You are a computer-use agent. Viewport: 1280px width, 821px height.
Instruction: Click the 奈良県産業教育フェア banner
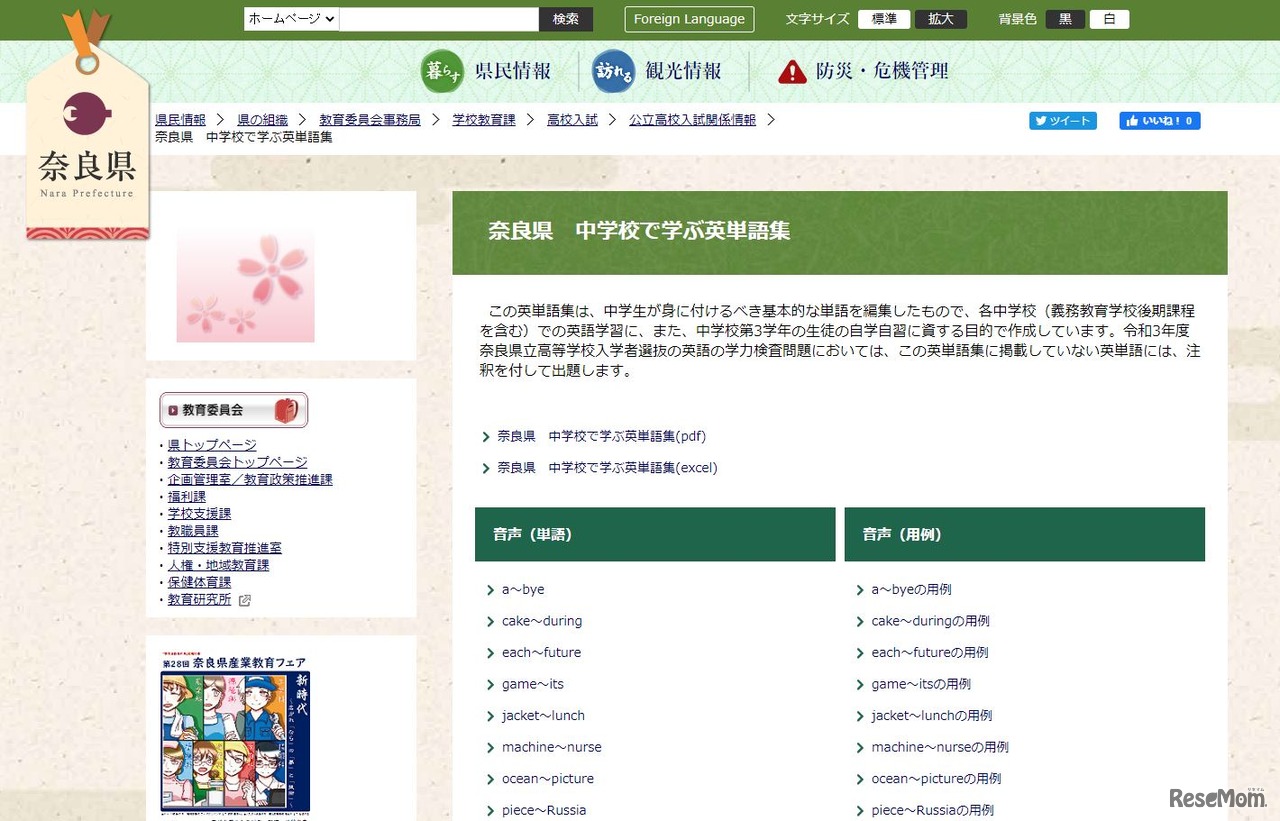tap(236, 740)
